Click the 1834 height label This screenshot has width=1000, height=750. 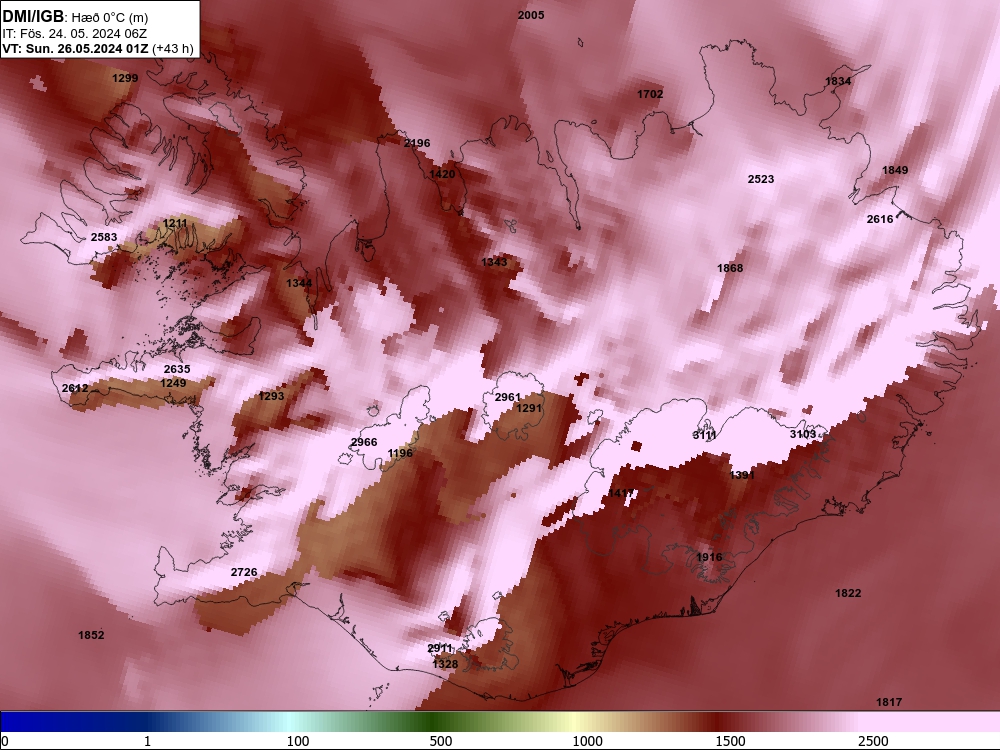(x=838, y=81)
